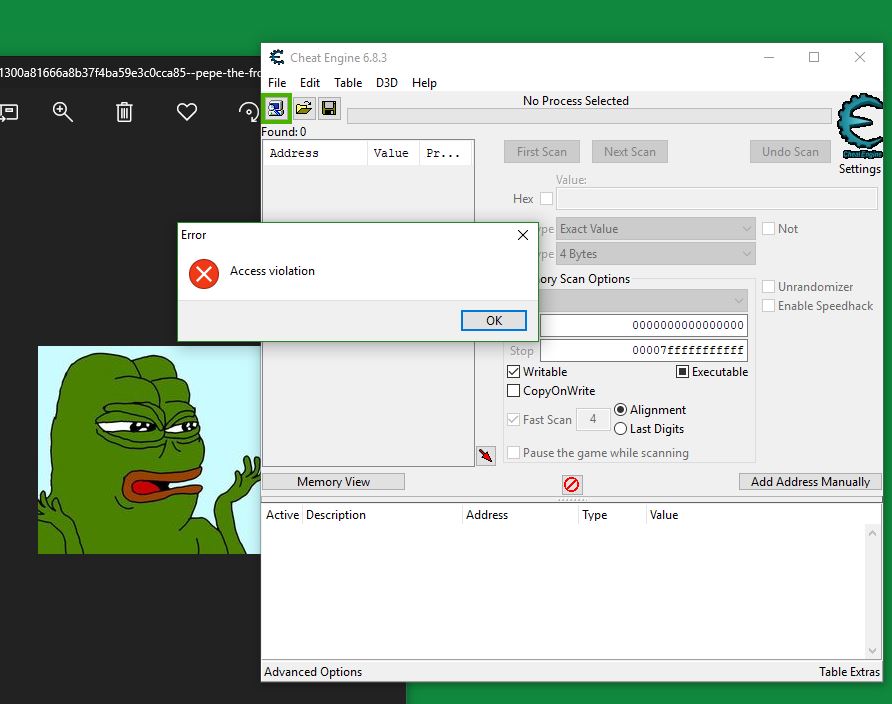
Task: Select the Last Digits radio button
Action: 621,429
